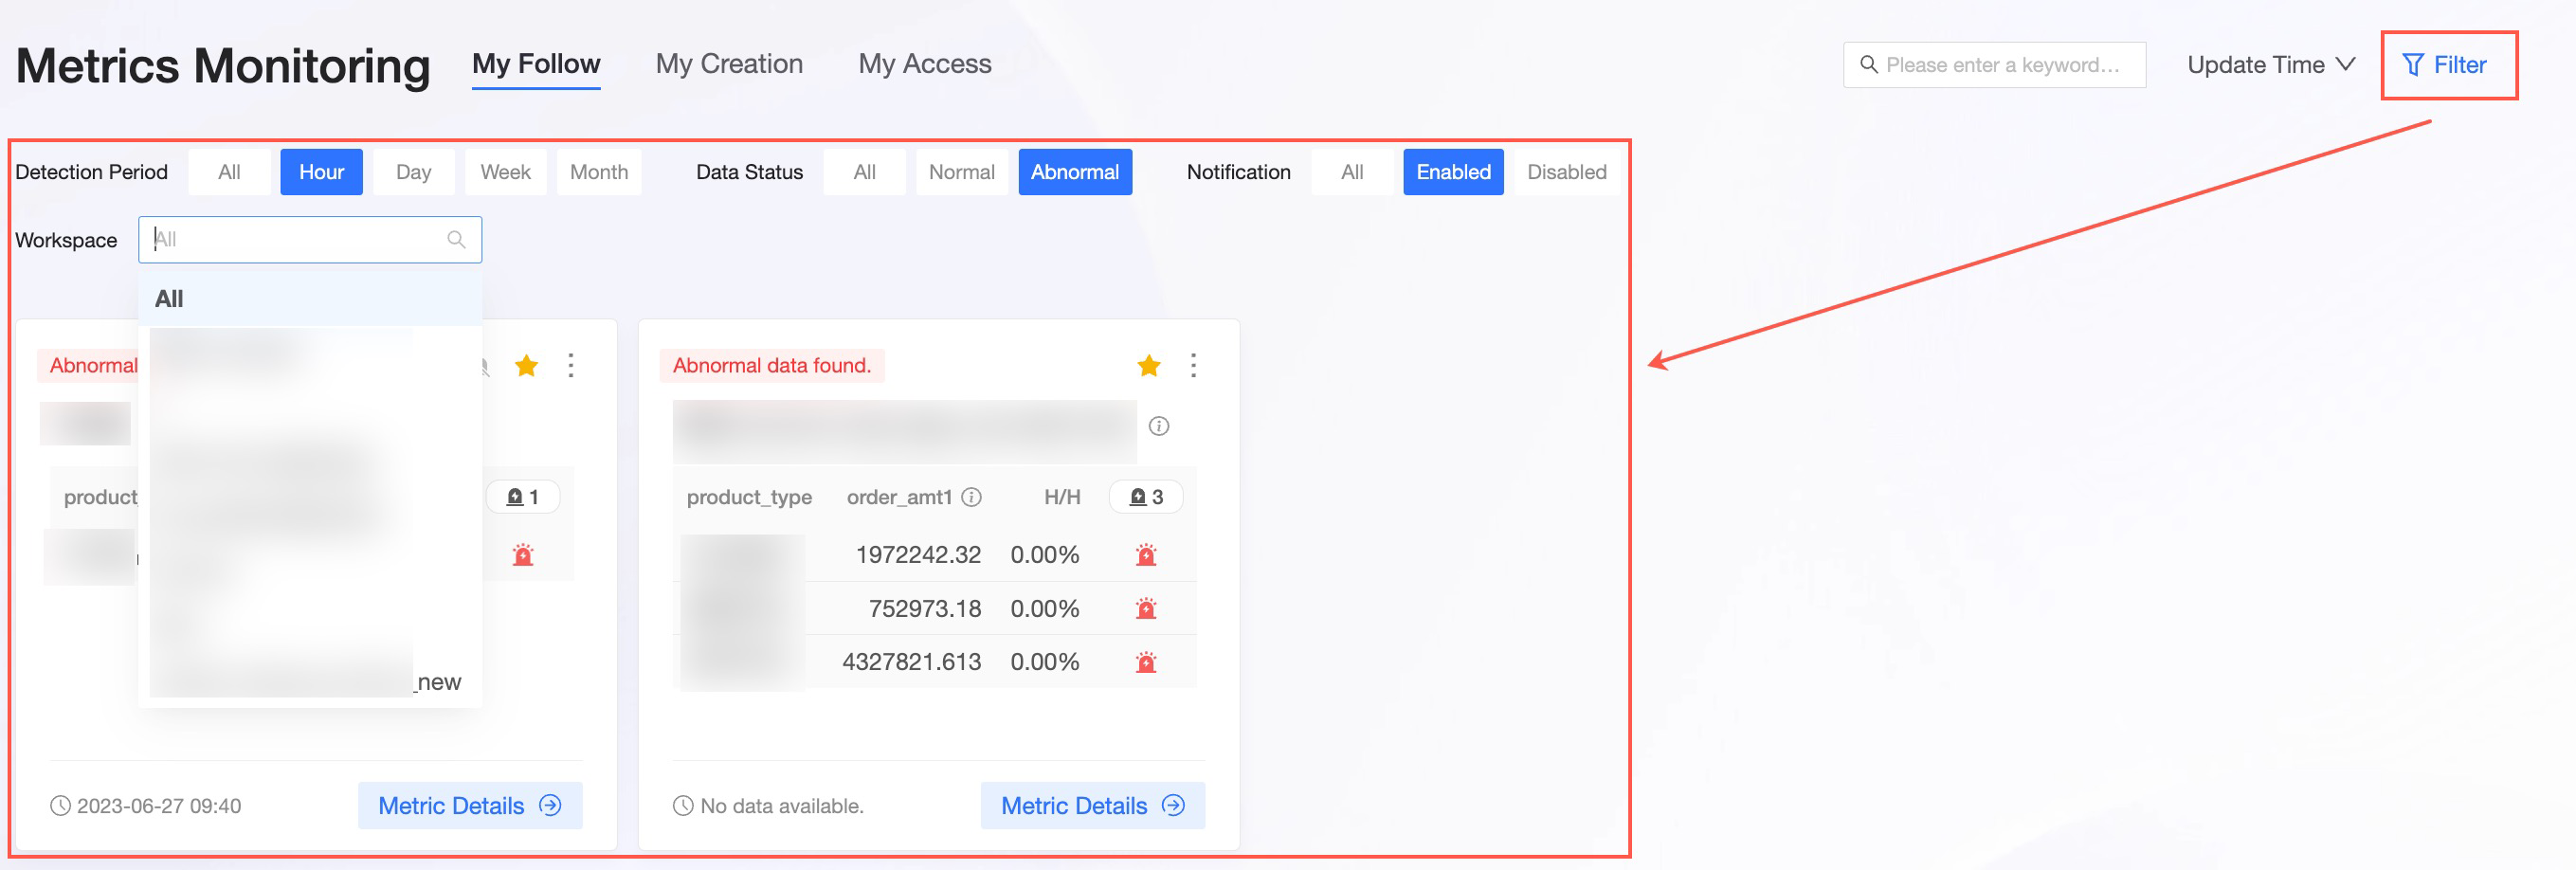Switch to the My Follow tab
2576x870 pixels.
click(536, 64)
